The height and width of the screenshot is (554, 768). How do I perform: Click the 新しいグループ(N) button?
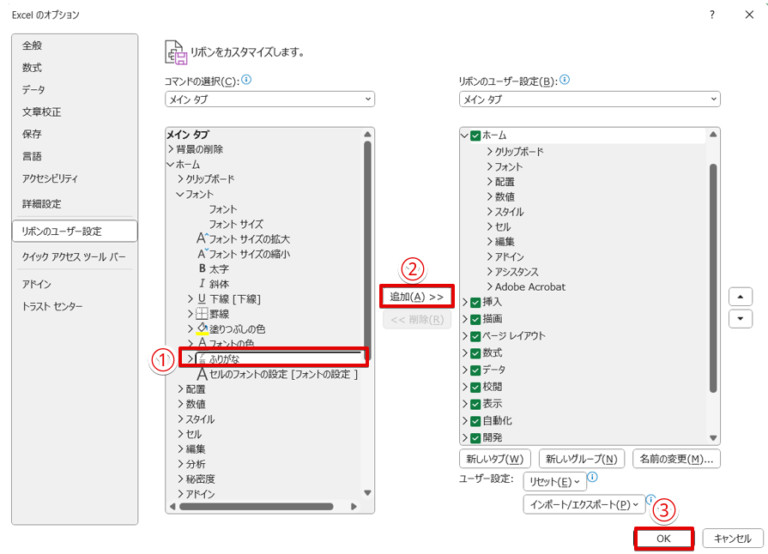[581, 459]
